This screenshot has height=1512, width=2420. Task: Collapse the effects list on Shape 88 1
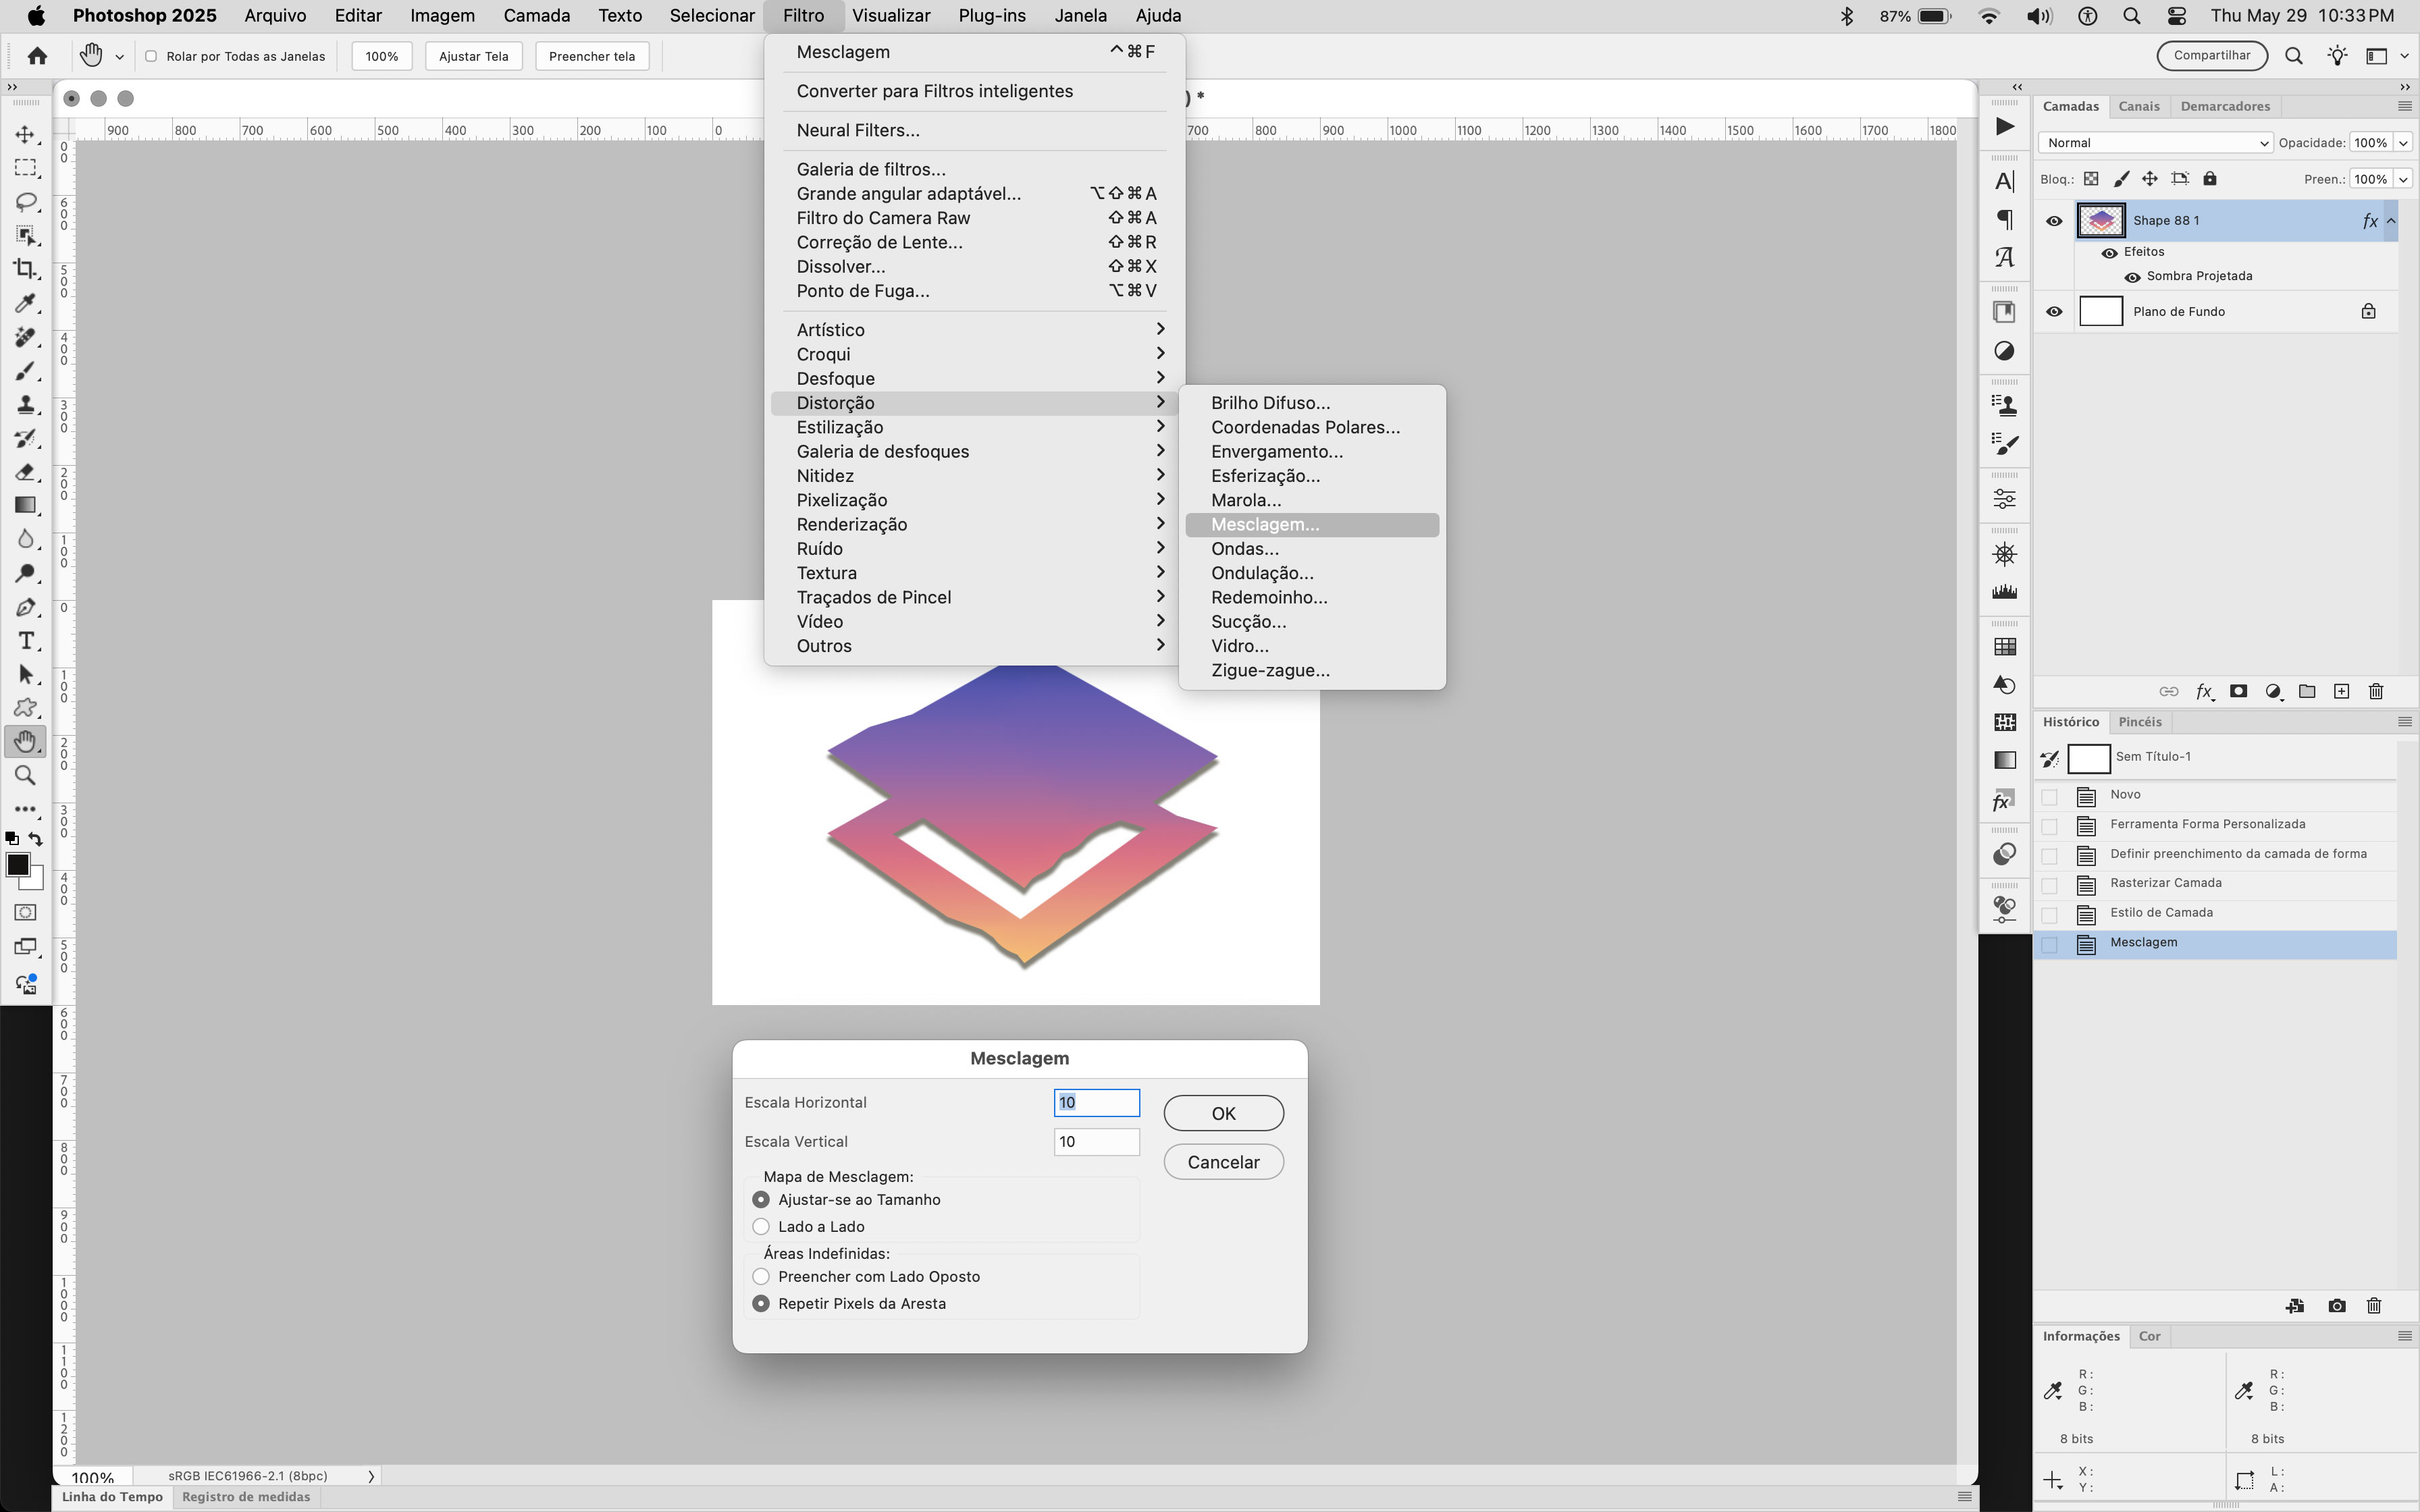[x=2392, y=220]
